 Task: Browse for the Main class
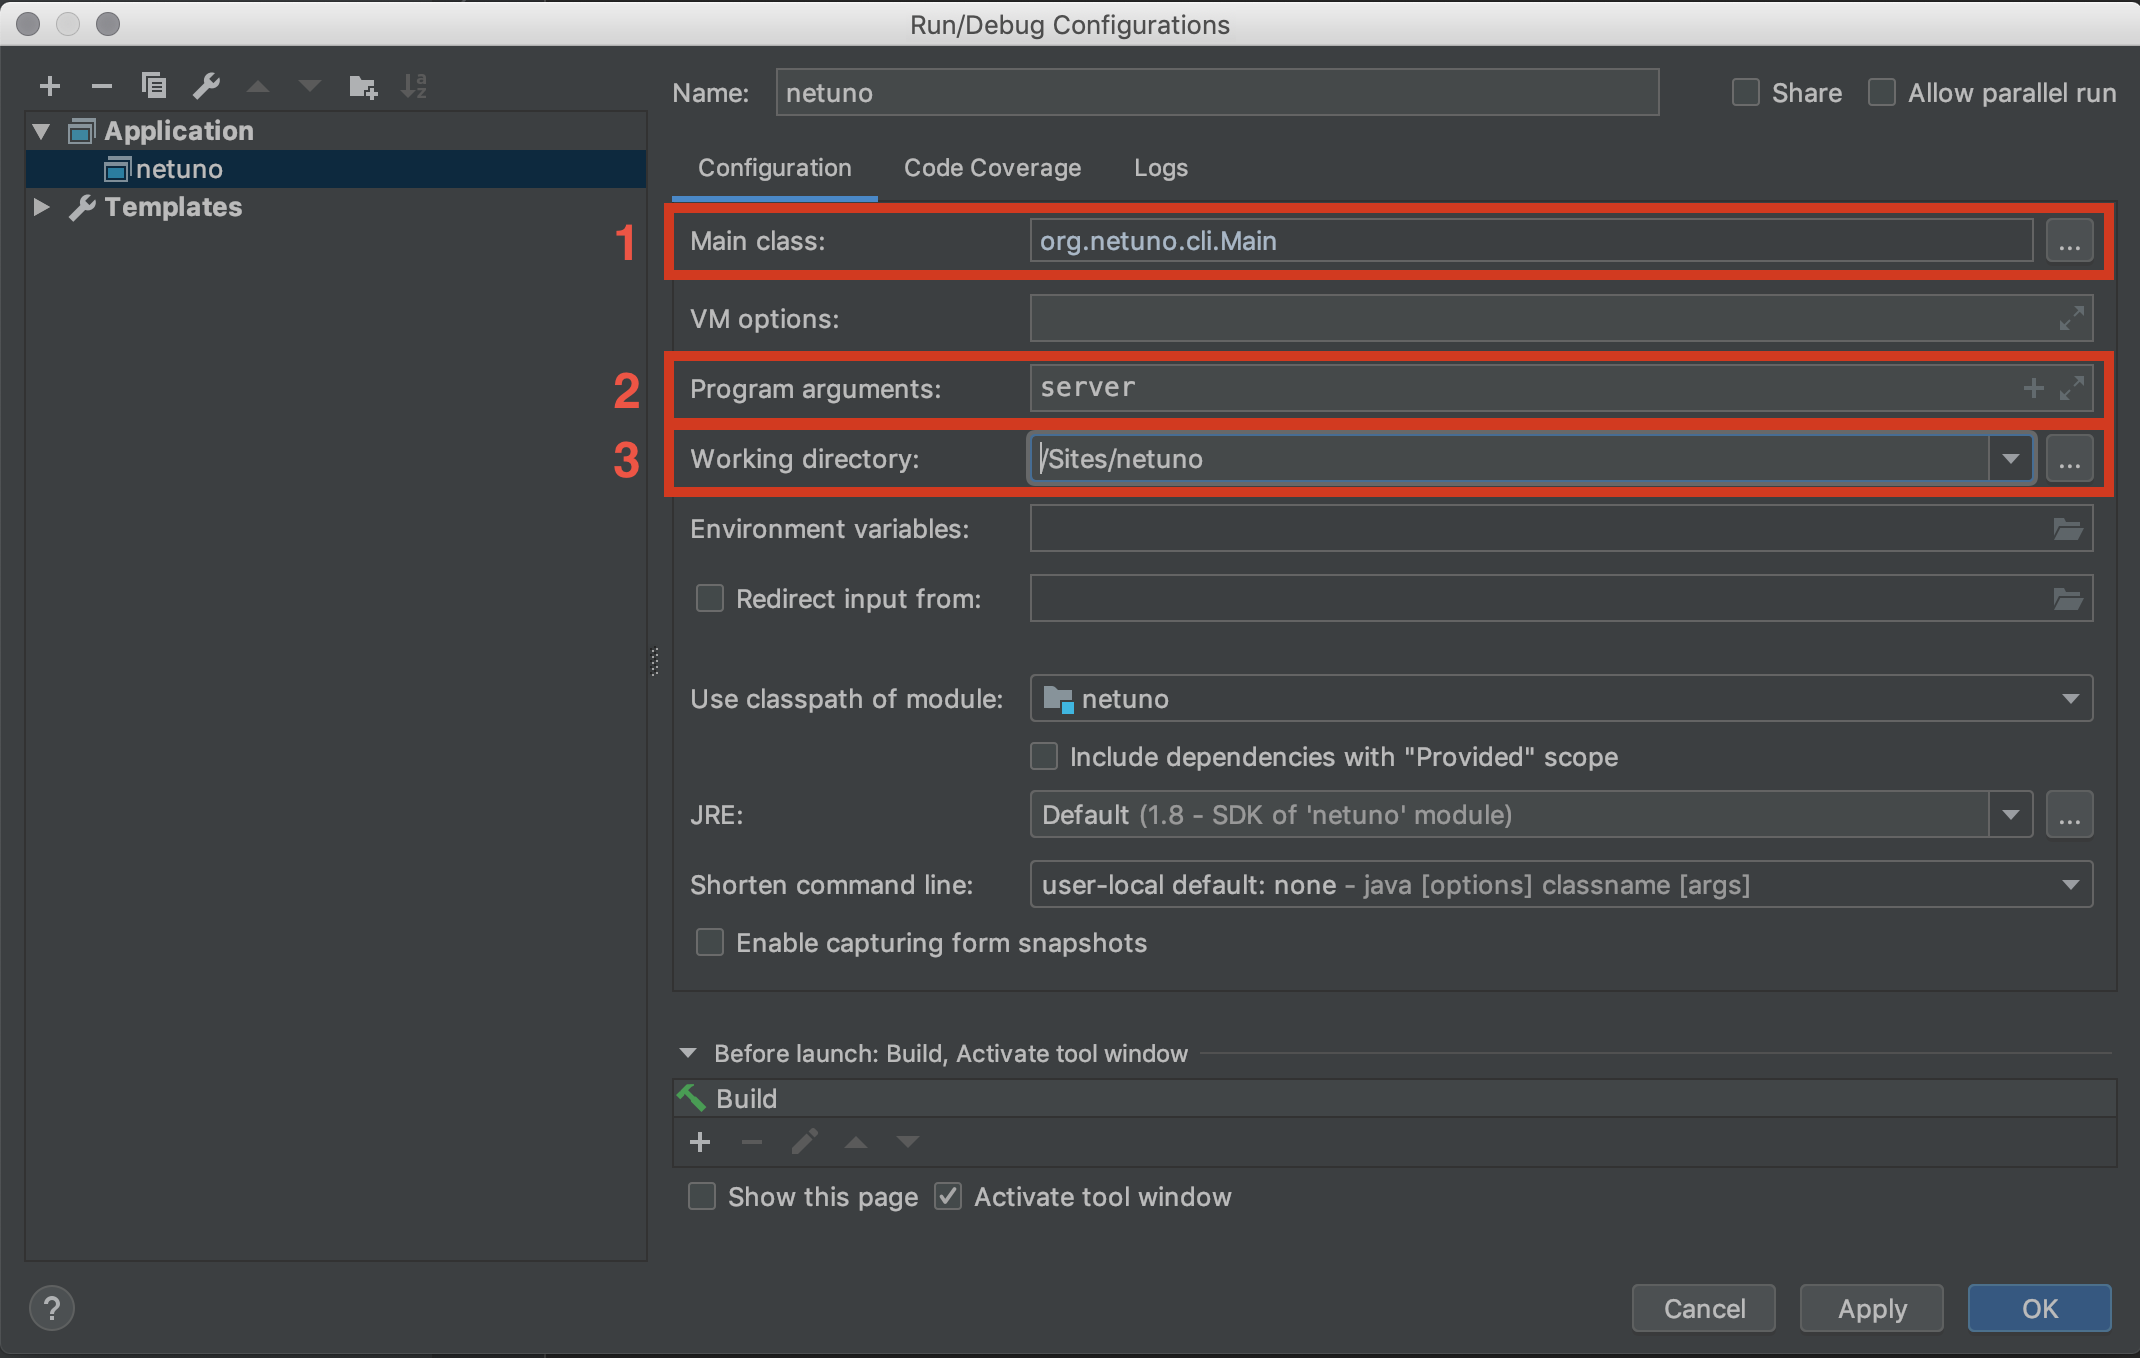coord(2069,241)
